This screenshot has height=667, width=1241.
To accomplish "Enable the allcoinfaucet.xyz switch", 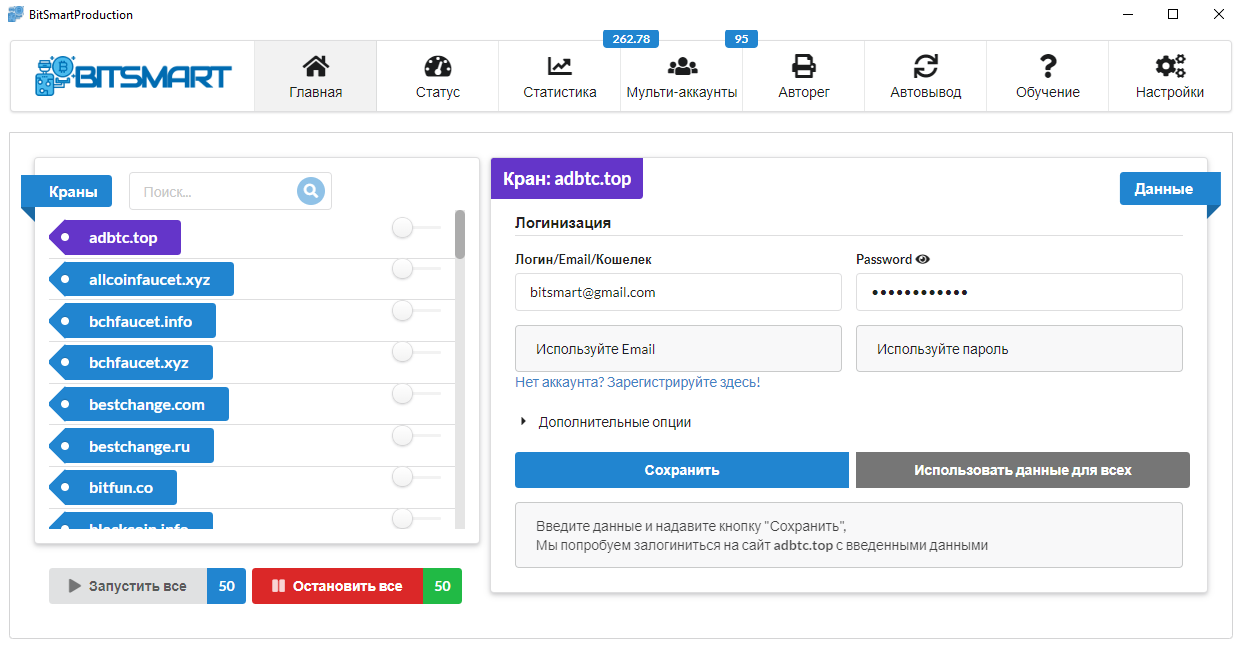I will (x=416, y=269).
